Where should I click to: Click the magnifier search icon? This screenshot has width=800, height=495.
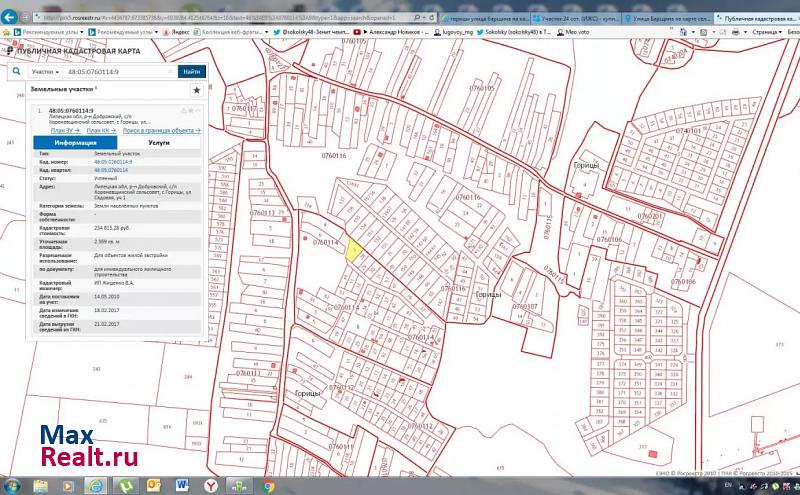[x=17, y=72]
